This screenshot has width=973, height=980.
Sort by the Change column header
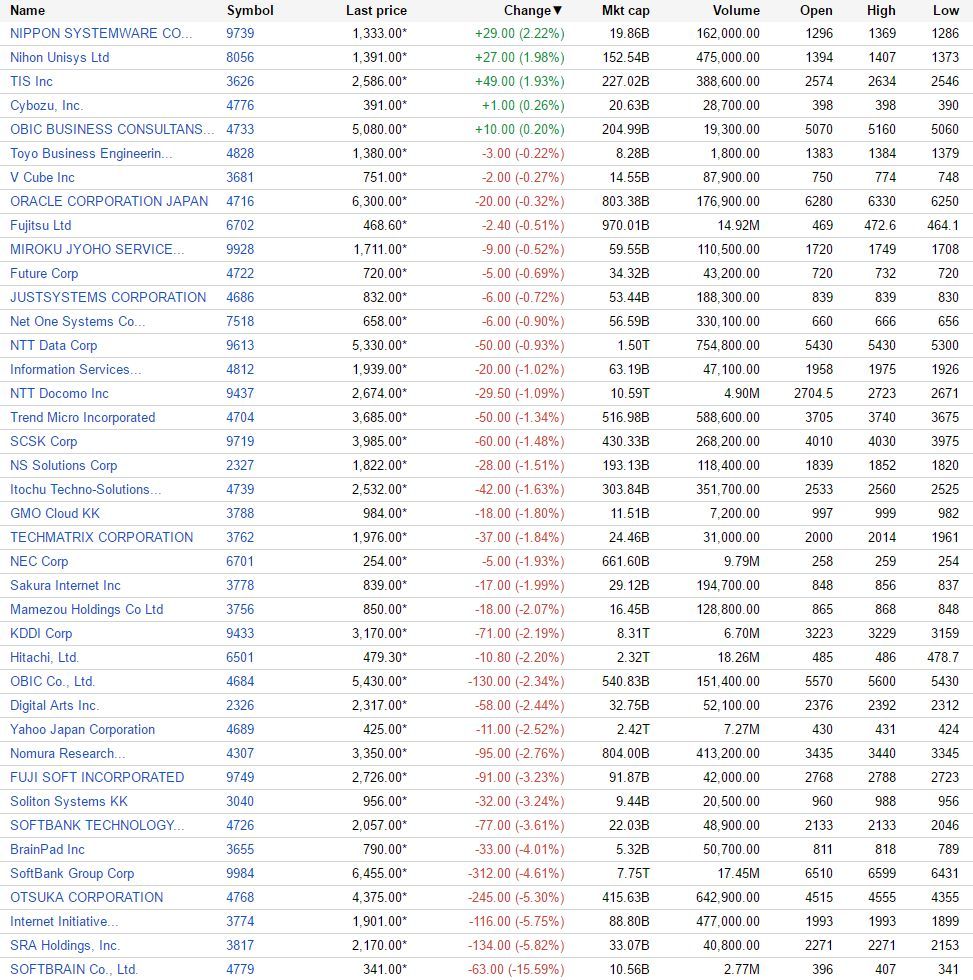coord(533,11)
